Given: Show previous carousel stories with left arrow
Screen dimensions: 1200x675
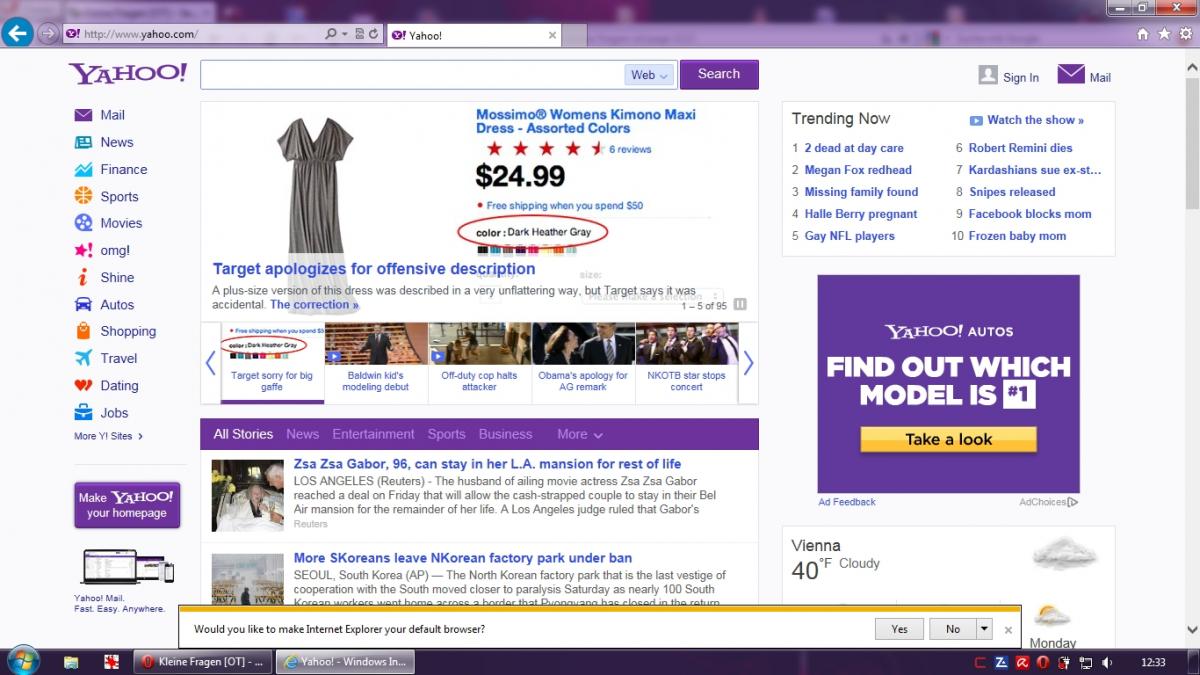Looking at the screenshot, I should [x=211, y=362].
